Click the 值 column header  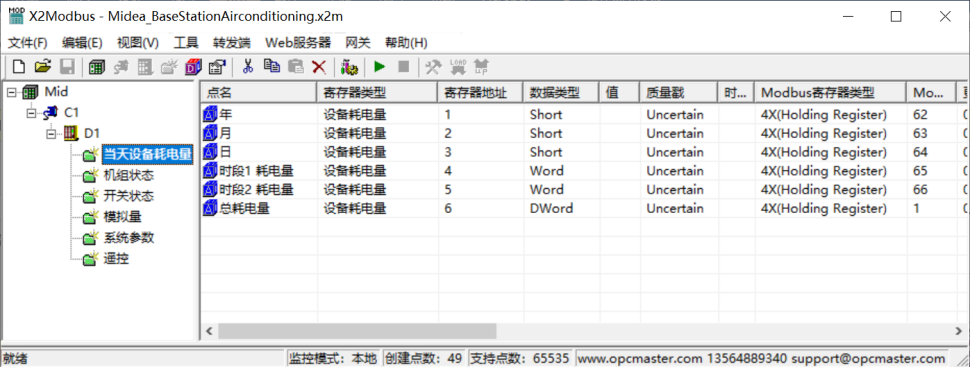click(x=619, y=93)
